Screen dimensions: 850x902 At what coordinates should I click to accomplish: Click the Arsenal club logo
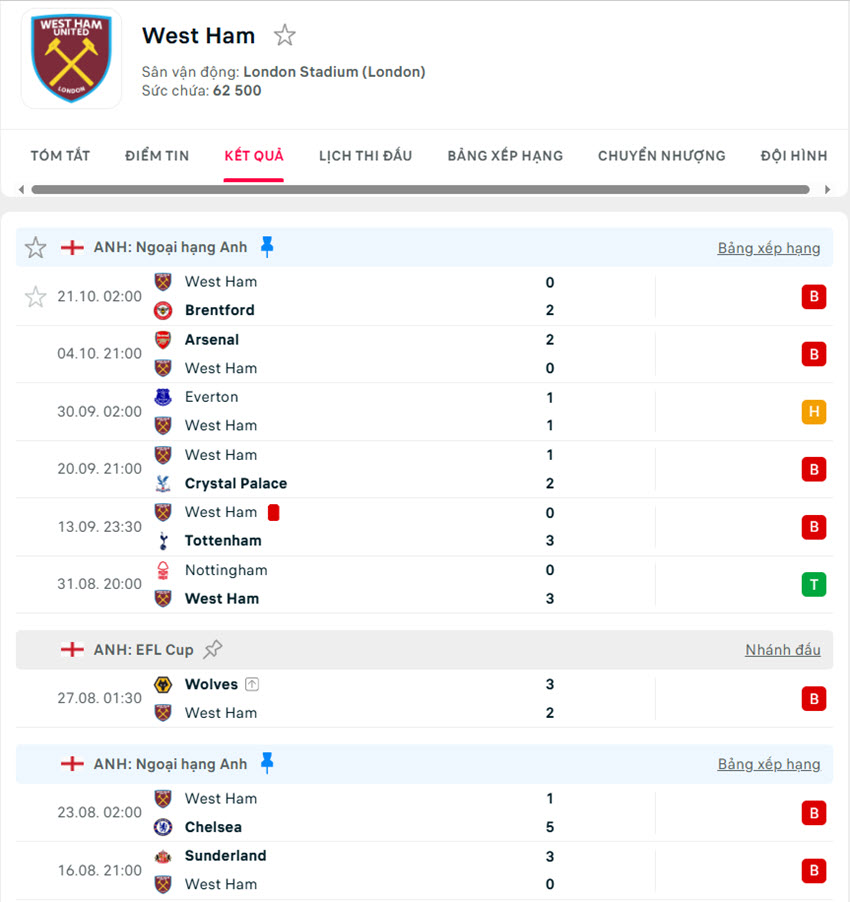coord(163,339)
